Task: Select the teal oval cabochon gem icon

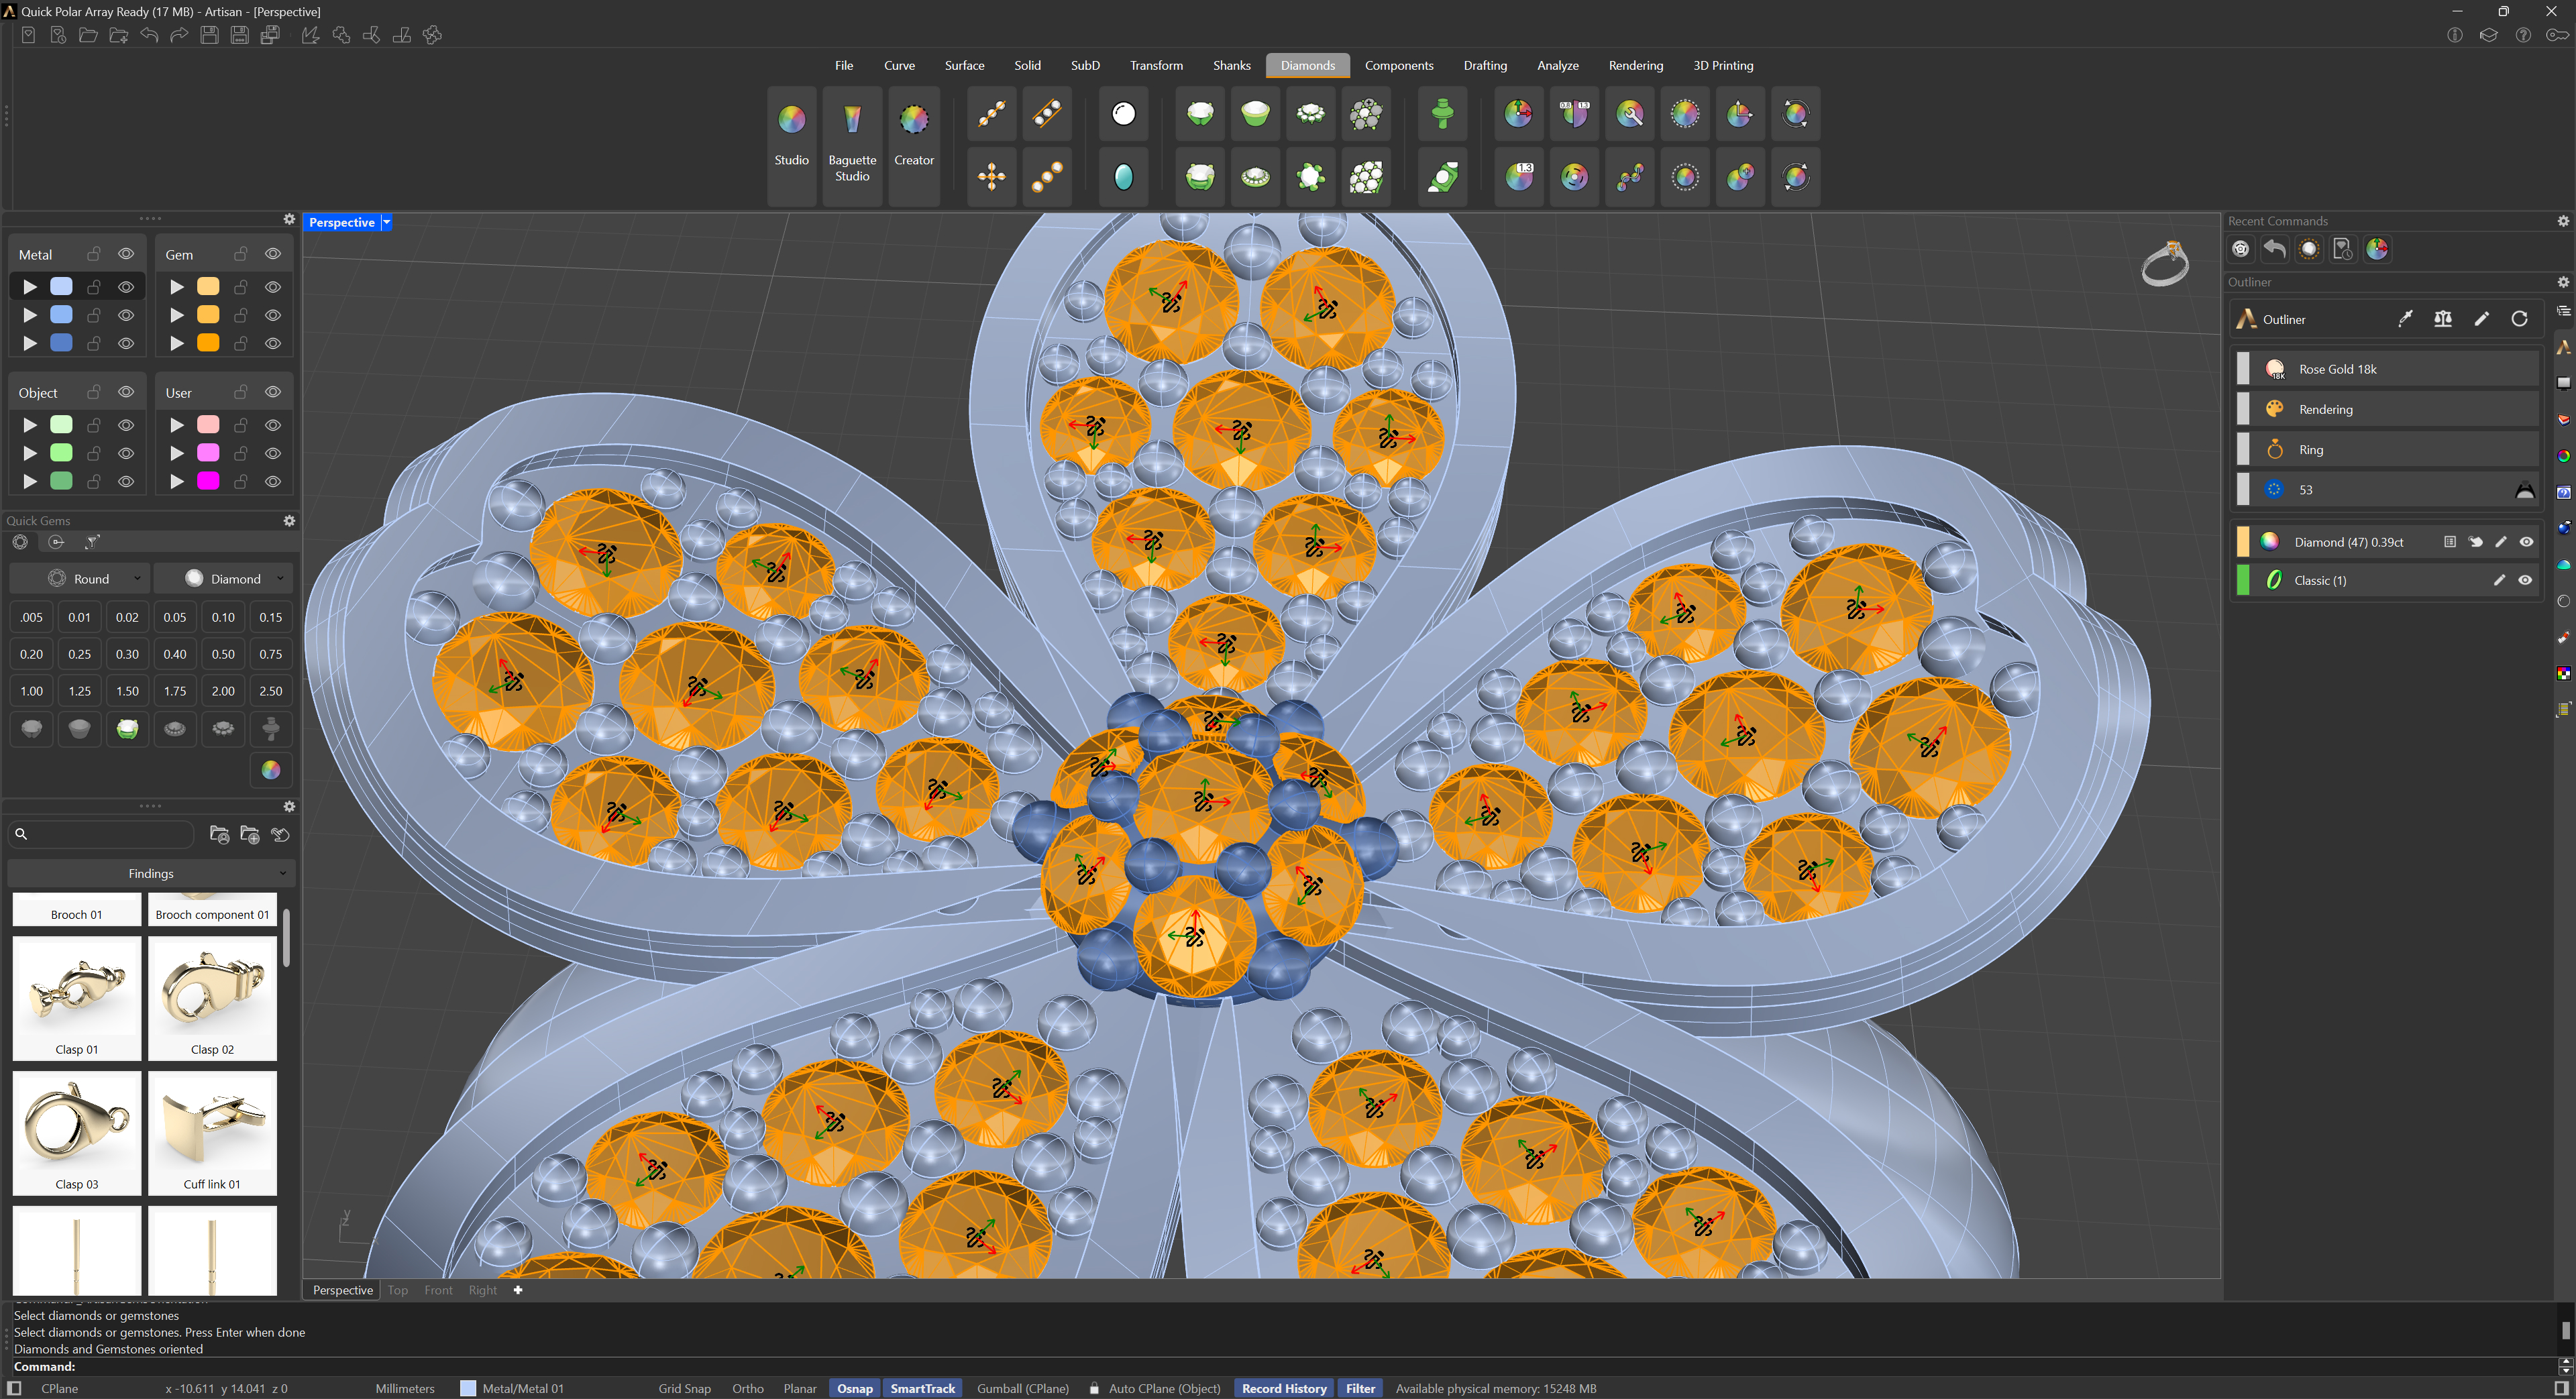Action: (x=1124, y=177)
